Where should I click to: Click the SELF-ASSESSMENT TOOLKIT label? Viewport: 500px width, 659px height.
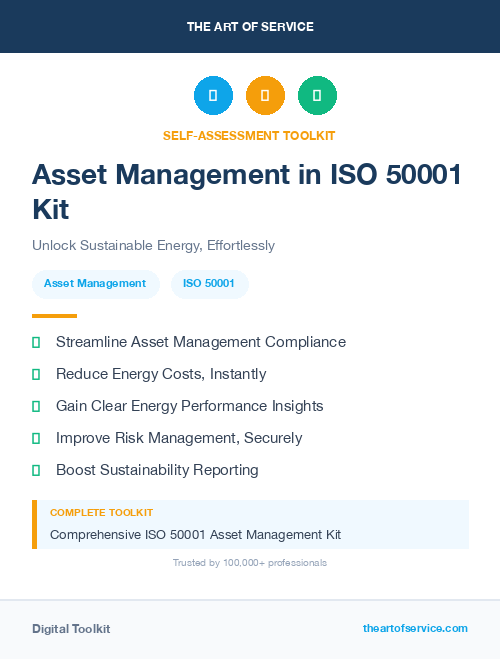click(x=249, y=136)
